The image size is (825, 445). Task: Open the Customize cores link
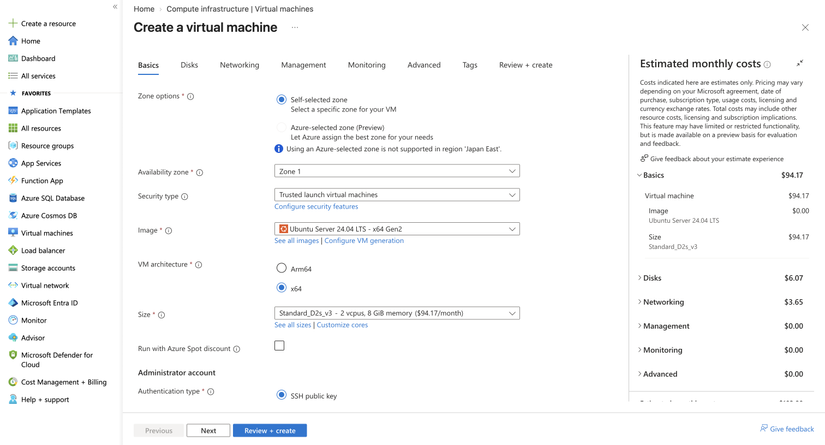pos(342,325)
